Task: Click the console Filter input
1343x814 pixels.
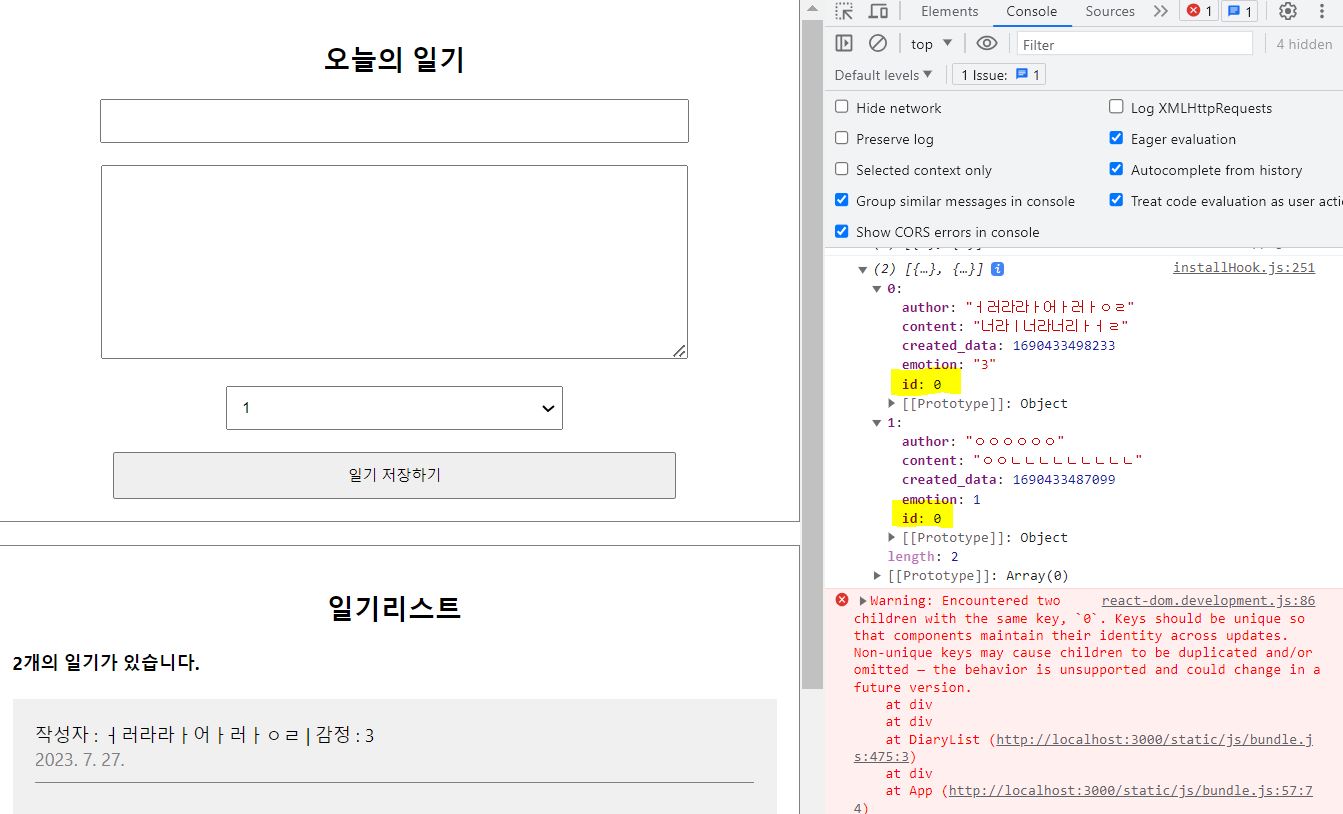Action: [1135, 44]
